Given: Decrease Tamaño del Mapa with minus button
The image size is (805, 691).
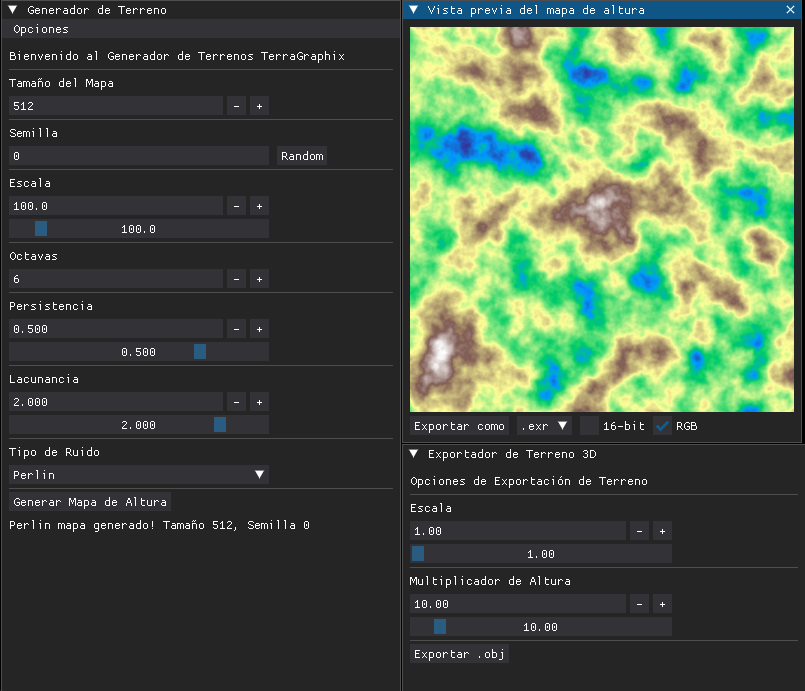Looking at the screenshot, I should pos(236,106).
